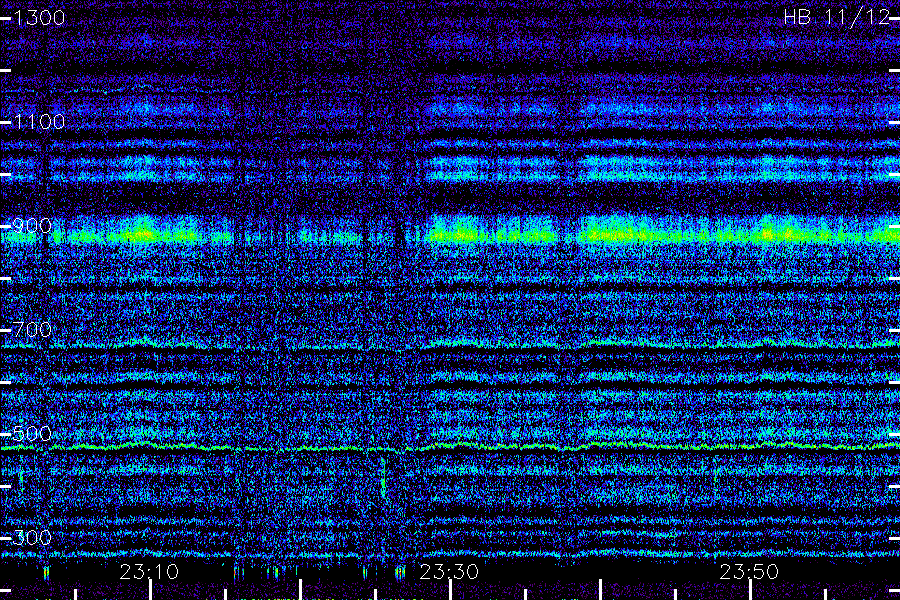This screenshot has width=900, height=600.
Task: Click the 500 frequency axis label
Action: click(32, 433)
